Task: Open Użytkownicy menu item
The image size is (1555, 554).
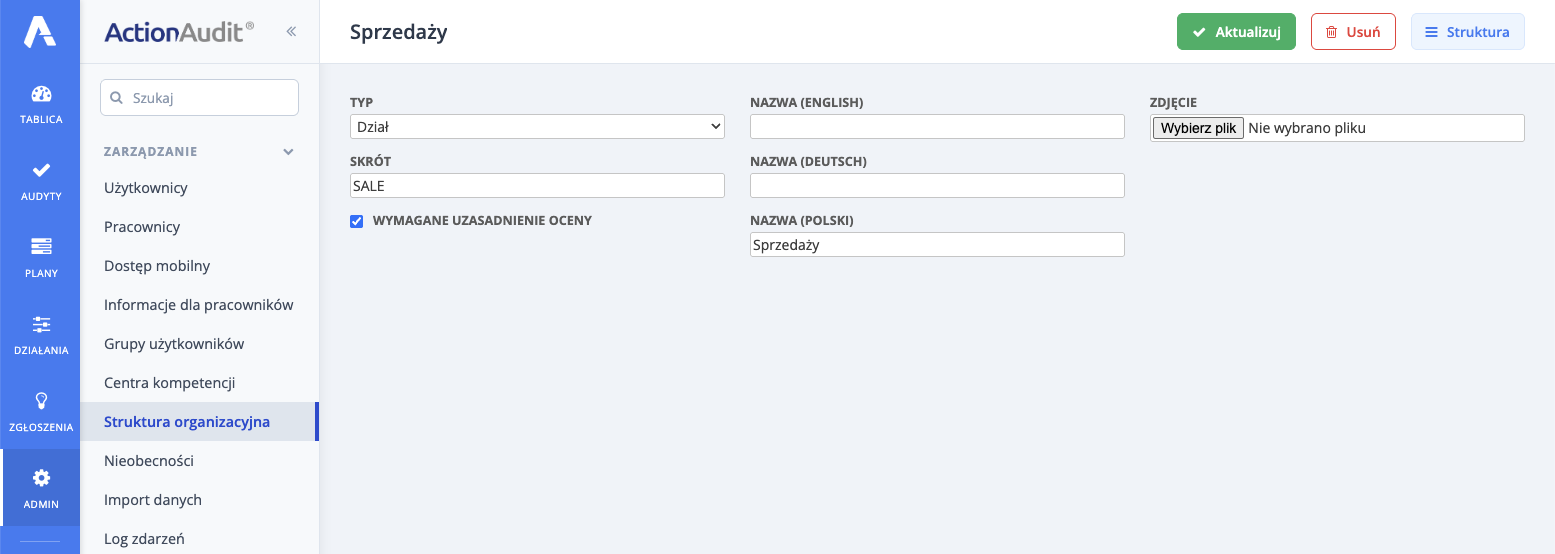Action: click(146, 188)
